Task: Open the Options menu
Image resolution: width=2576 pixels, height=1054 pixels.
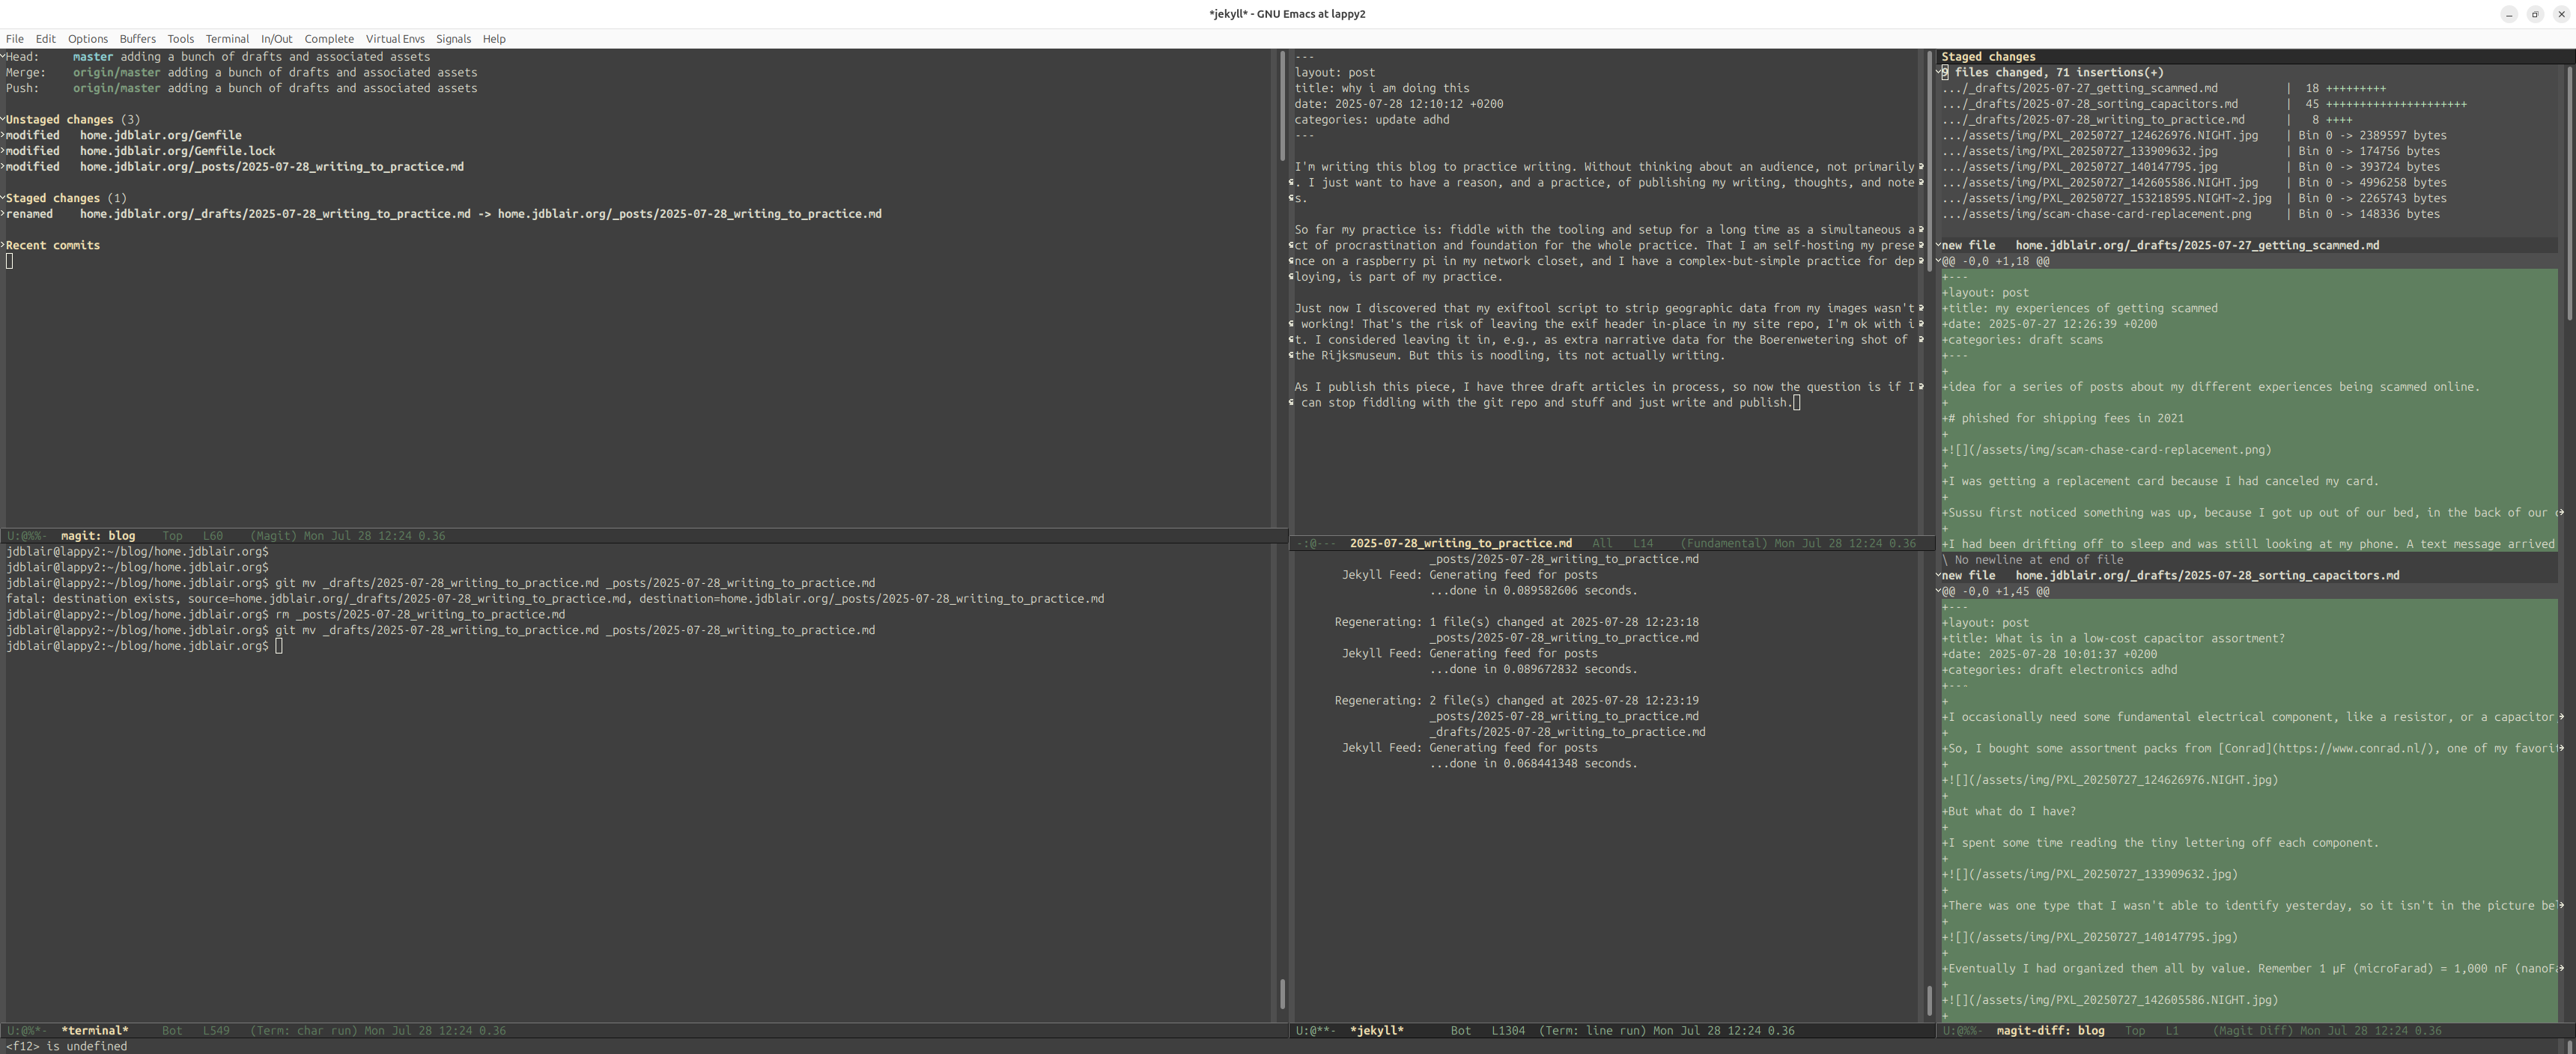Action: [87, 39]
